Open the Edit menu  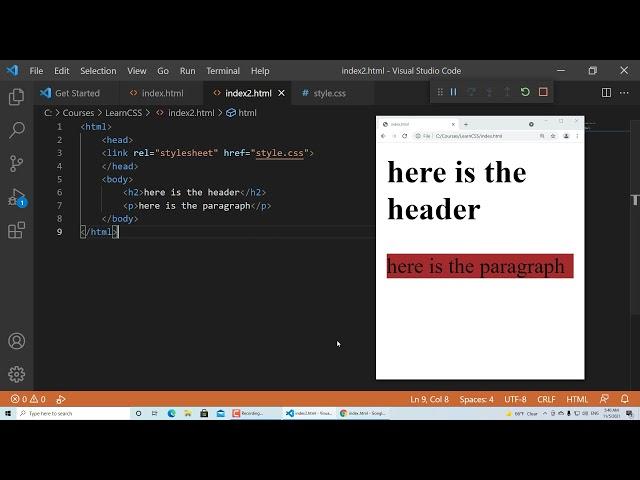pyautogui.click(x=62, y=71)
